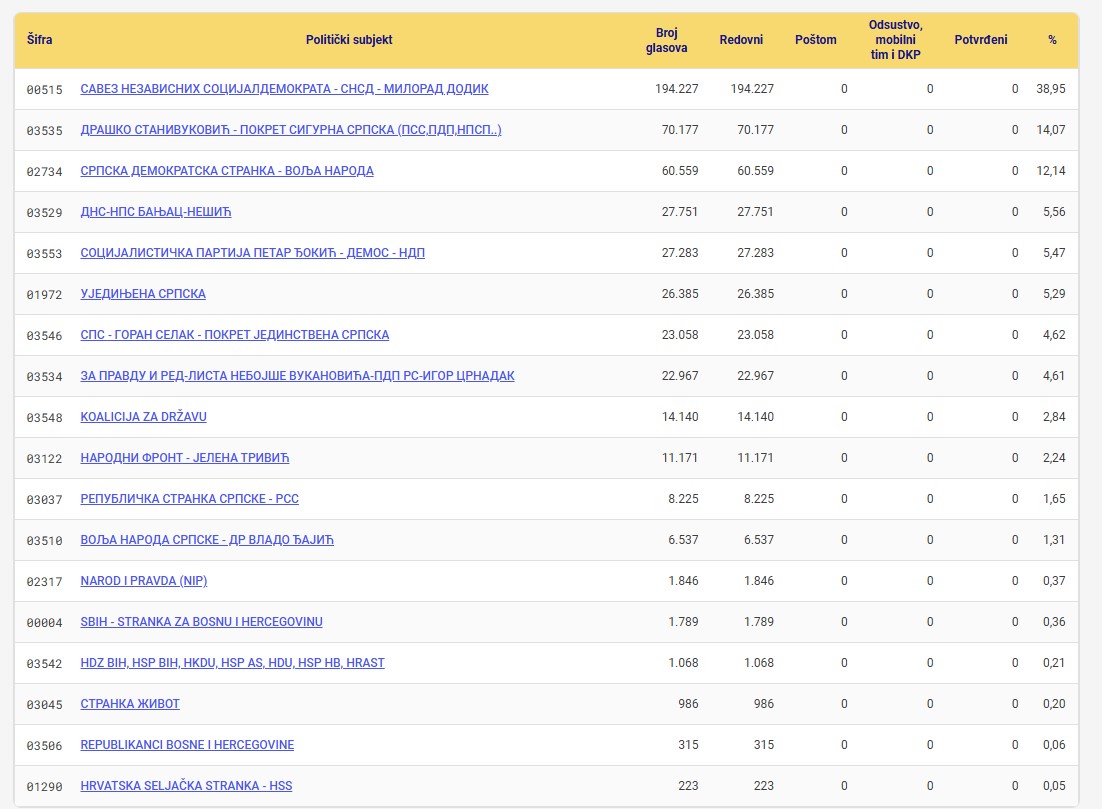Select party code 00515
Image resolution: width=1102 pixels, height=809 pixels.
44,90
